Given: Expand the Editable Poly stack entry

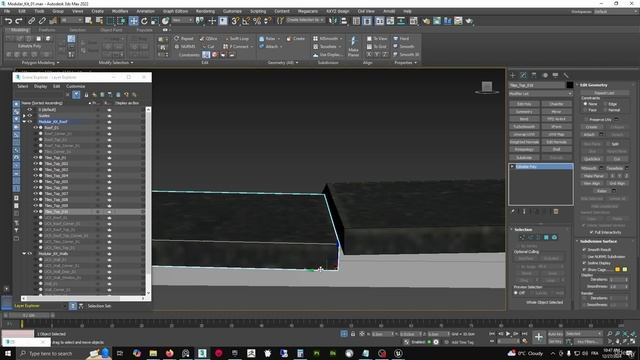Looking at the screenshot, I should point(512,167).
